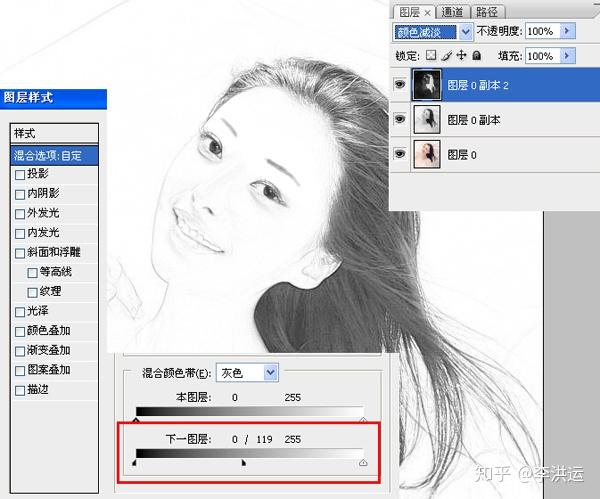Image resolution: width=600 pixels, height=499 pixels.
Task: Select the 图层 0 副本 layer thumbnail
Action: point(427,120)
